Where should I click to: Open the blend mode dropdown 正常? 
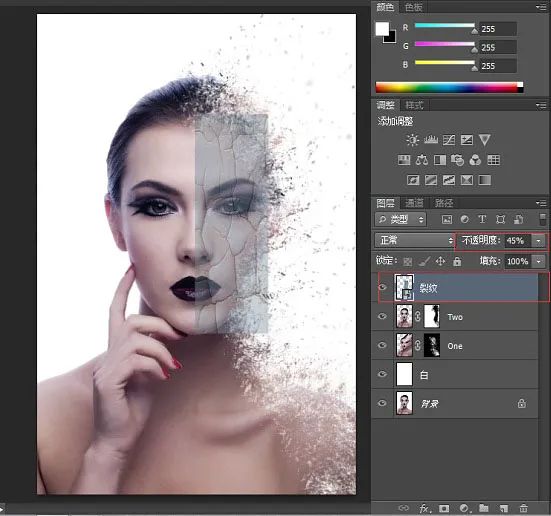(x=415, y=240)
